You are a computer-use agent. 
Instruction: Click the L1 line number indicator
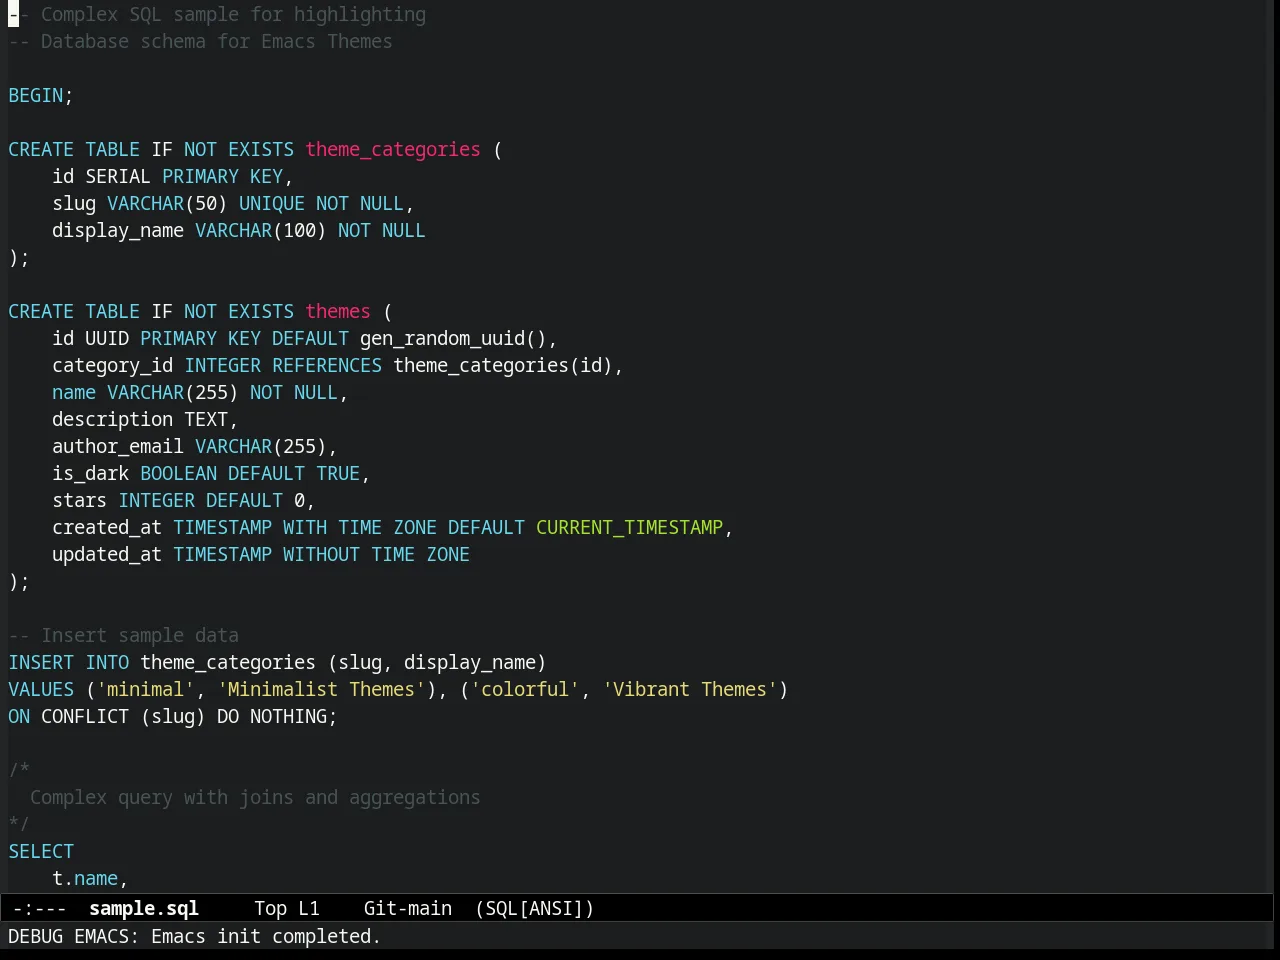[x=309, y=908]
